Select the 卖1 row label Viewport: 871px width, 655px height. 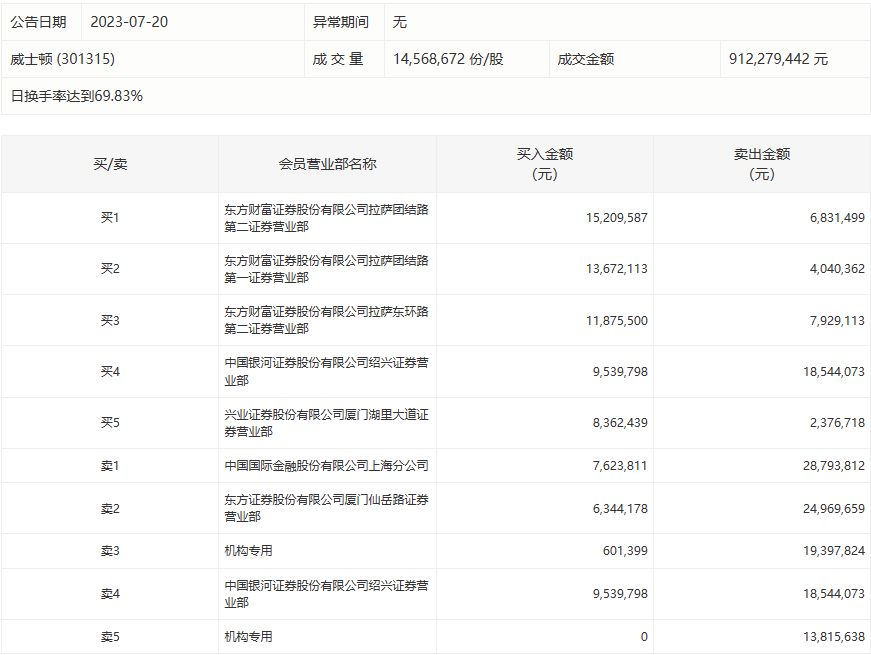(110, 466)
